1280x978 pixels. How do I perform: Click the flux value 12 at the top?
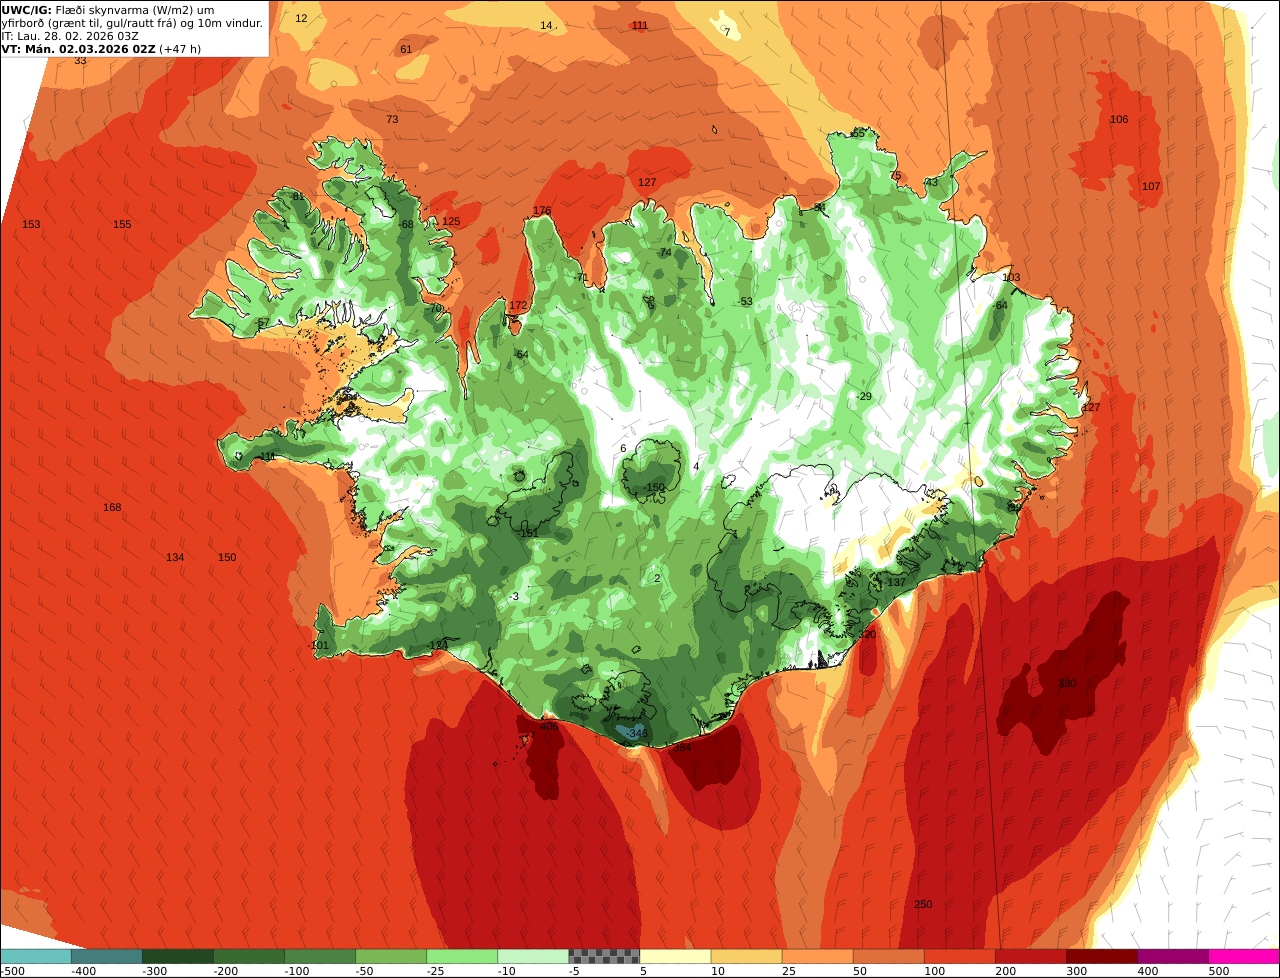click(301, 18)
